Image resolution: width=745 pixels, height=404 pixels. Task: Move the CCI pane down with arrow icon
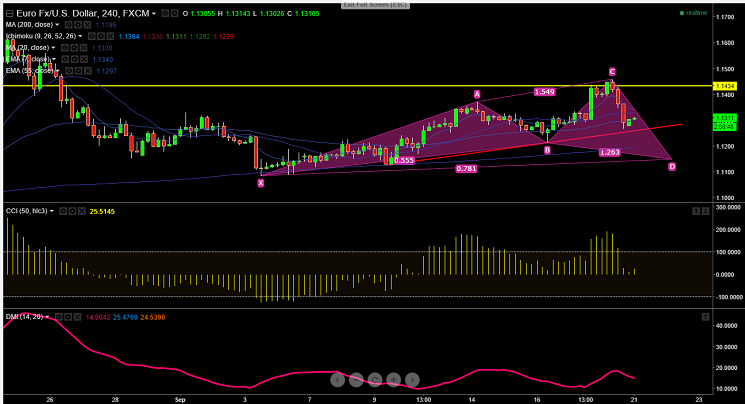click(706, 211)
